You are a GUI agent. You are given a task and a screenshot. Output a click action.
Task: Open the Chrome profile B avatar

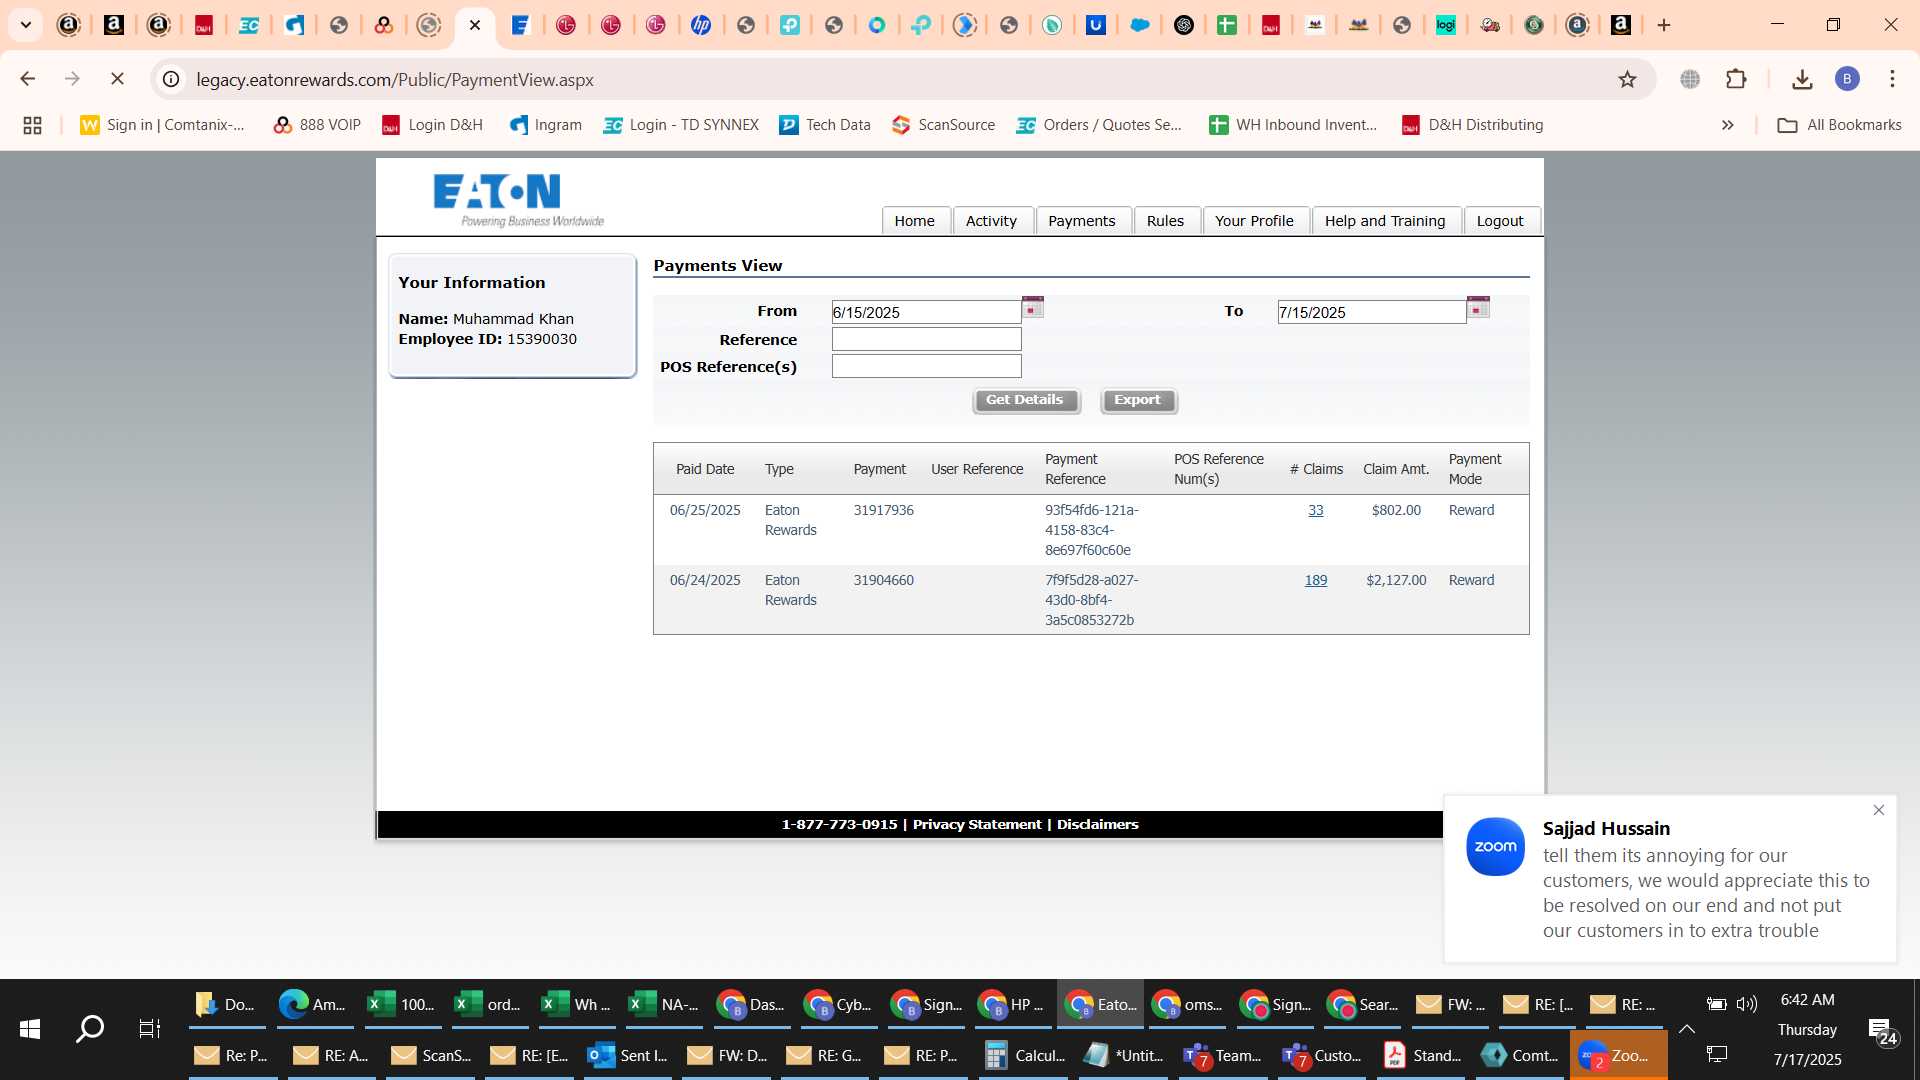coord(1847,79)
